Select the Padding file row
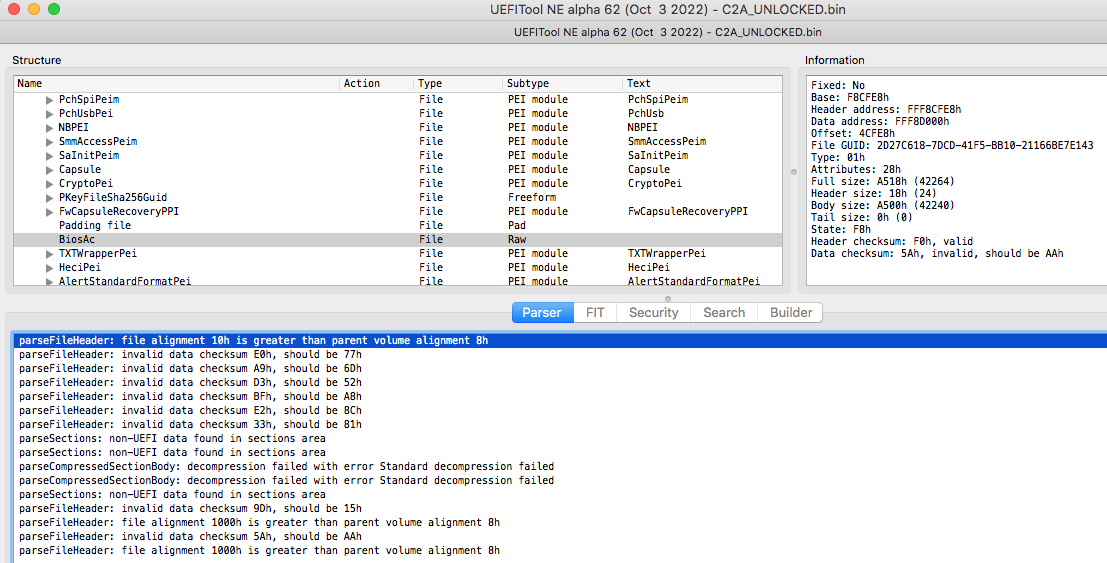Image resolution: width=1107 pixels, height=563 pixels. (x=398, y=225)
